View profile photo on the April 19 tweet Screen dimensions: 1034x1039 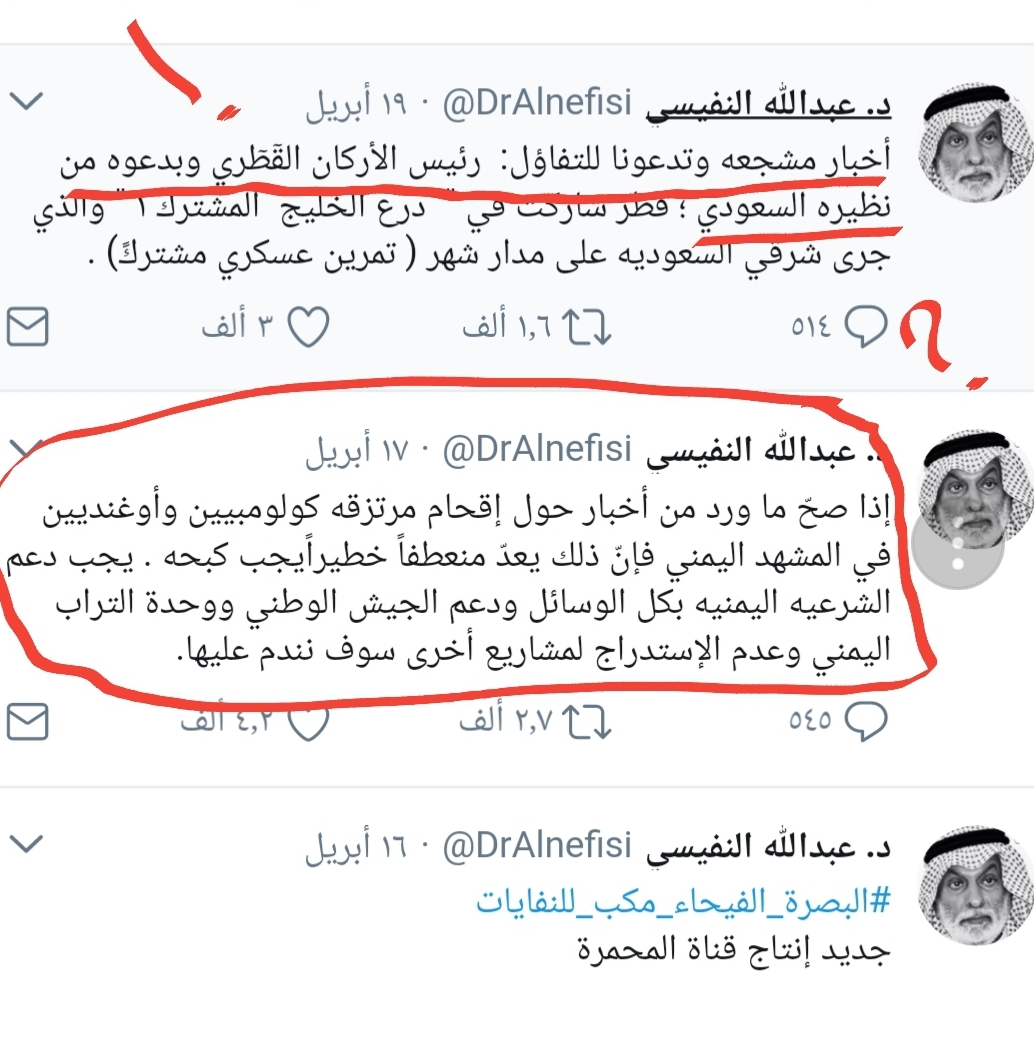pos(974,143)
